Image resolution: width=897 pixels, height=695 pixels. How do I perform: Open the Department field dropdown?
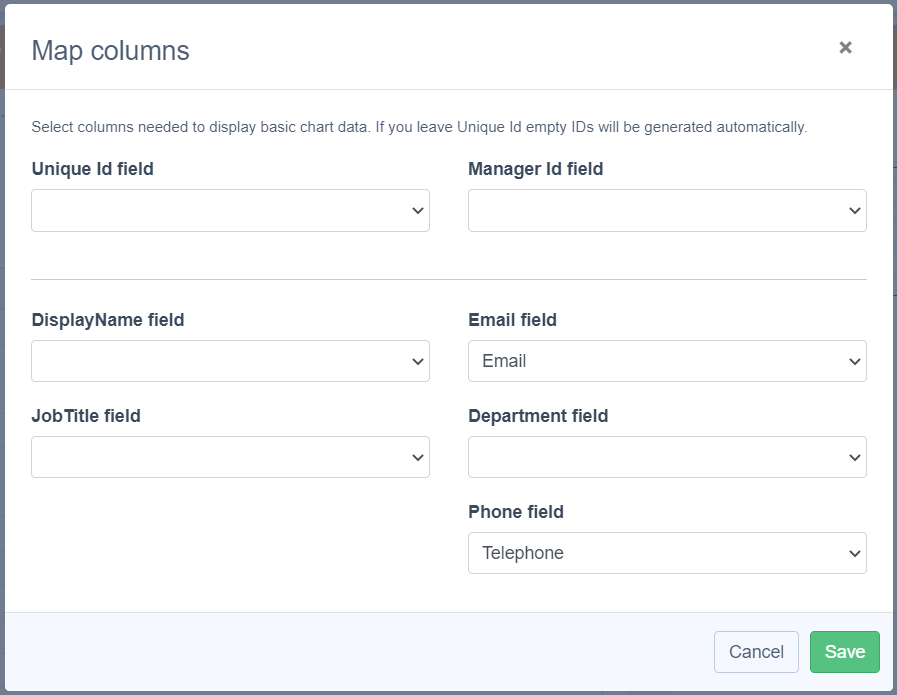coord(667,457)
